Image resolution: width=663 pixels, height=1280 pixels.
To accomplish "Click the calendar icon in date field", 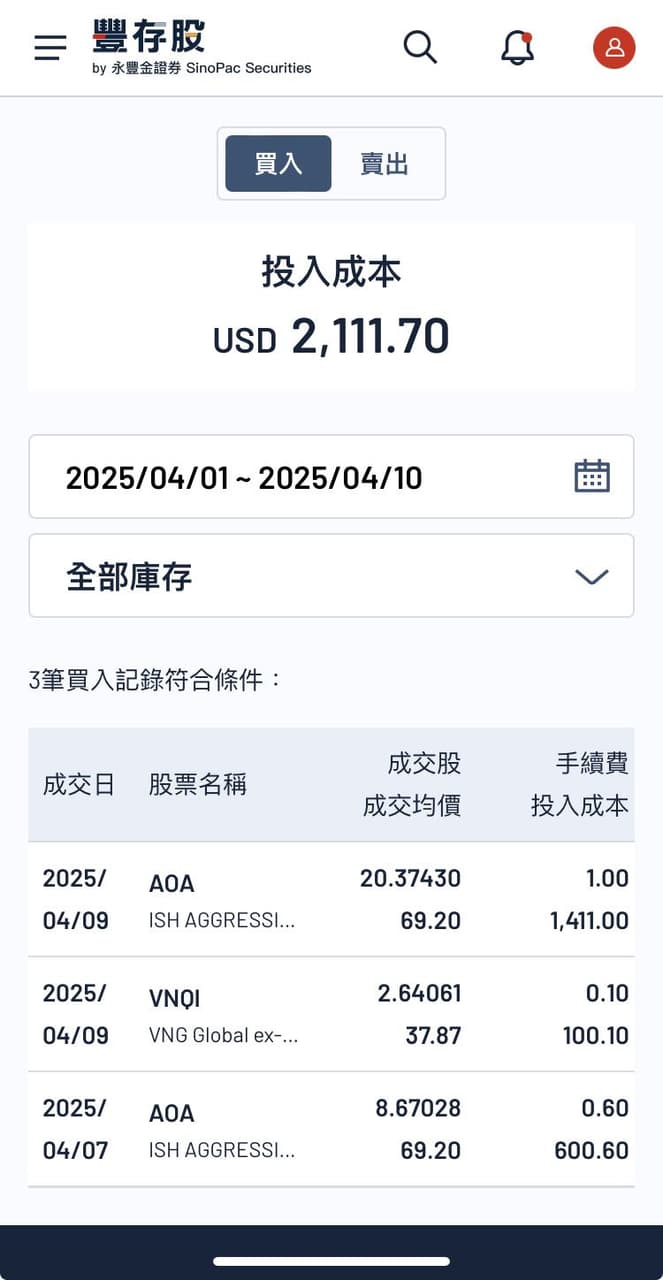I will pyautogui.click(x=592, y=476).
